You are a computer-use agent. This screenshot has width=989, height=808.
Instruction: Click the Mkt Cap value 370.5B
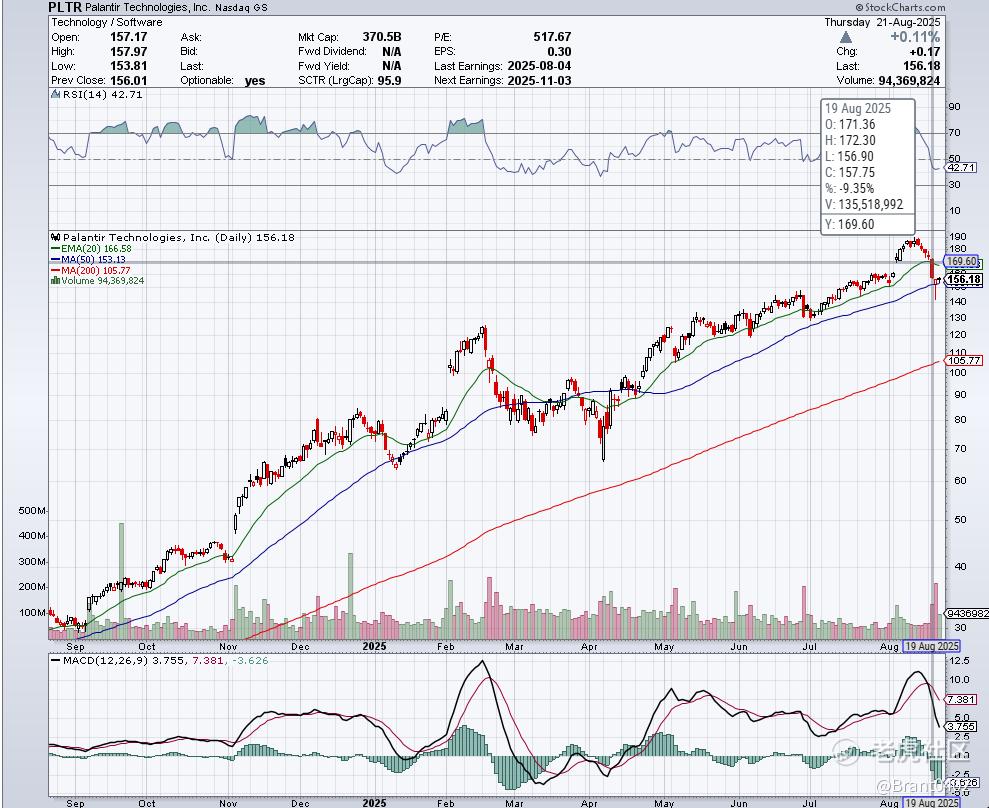pyautogui.click(x=382, y=37)
